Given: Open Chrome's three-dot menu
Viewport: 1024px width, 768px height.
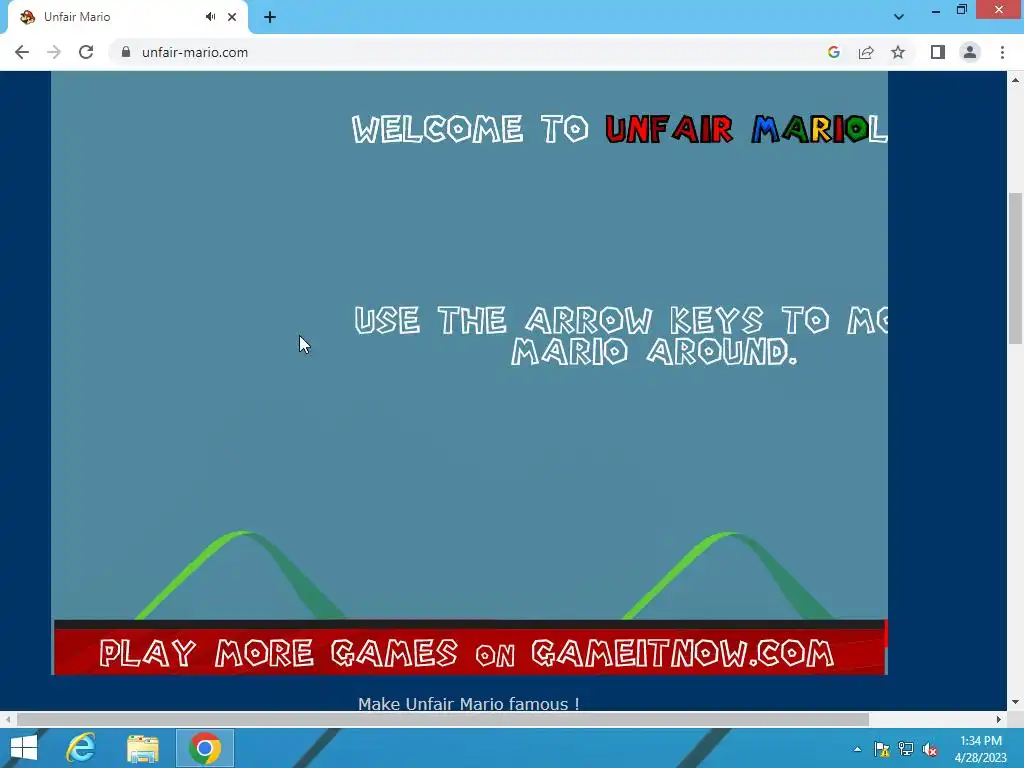Looking at the screenshot, I should (x=1002, y=52).
